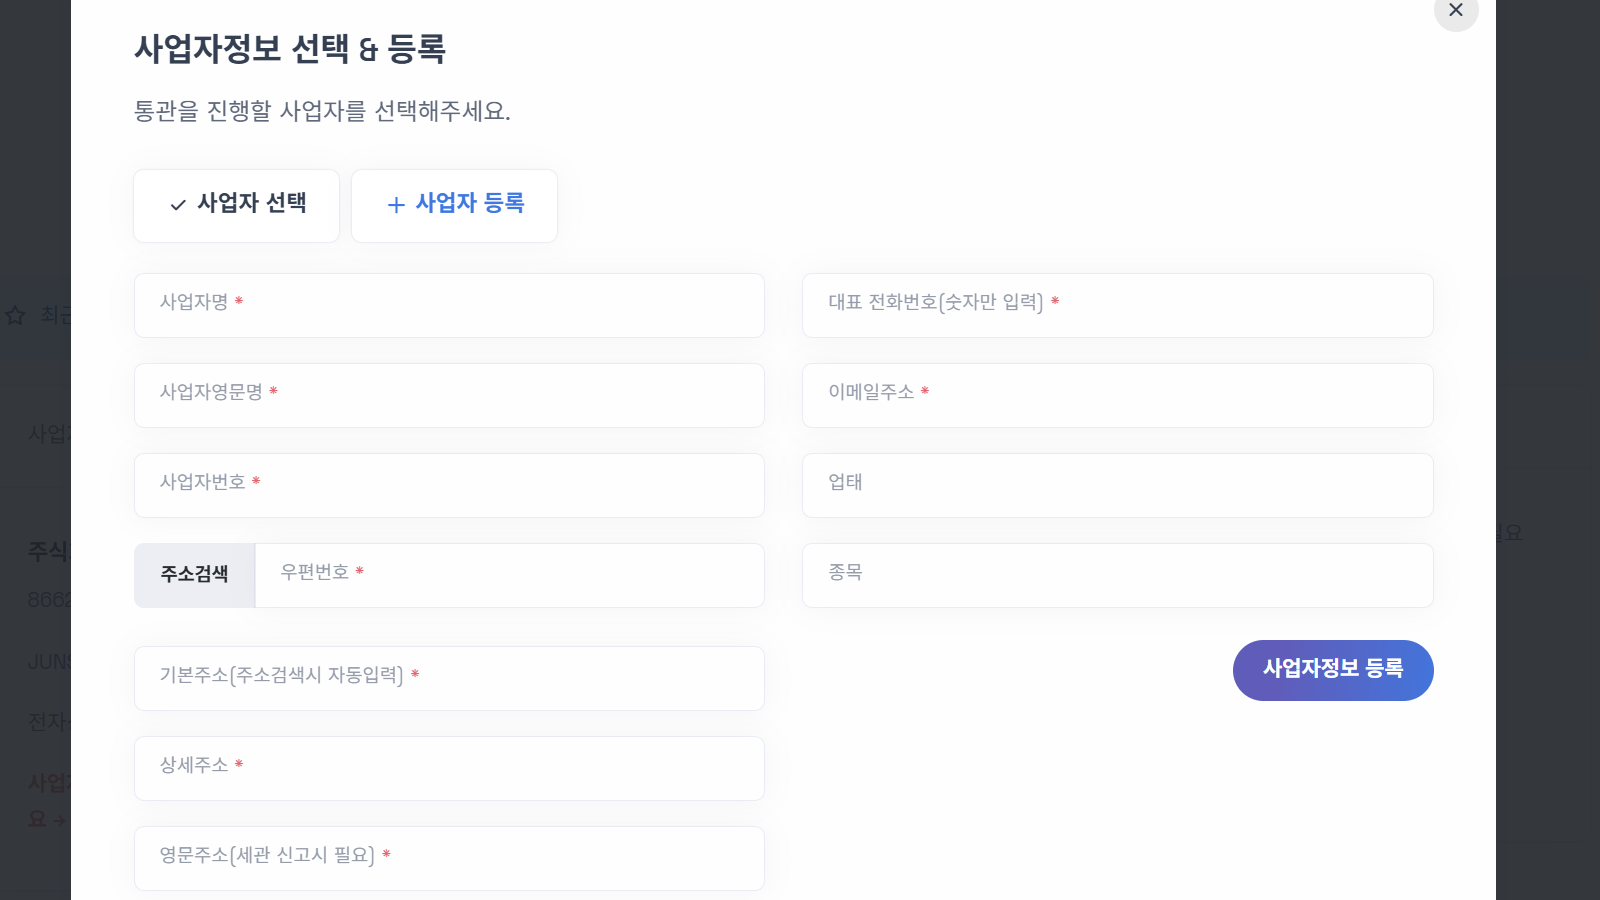The image size is (1600, 900).
Task: Click the 대표 전화번호 input field
Action: pos(1117,306)
